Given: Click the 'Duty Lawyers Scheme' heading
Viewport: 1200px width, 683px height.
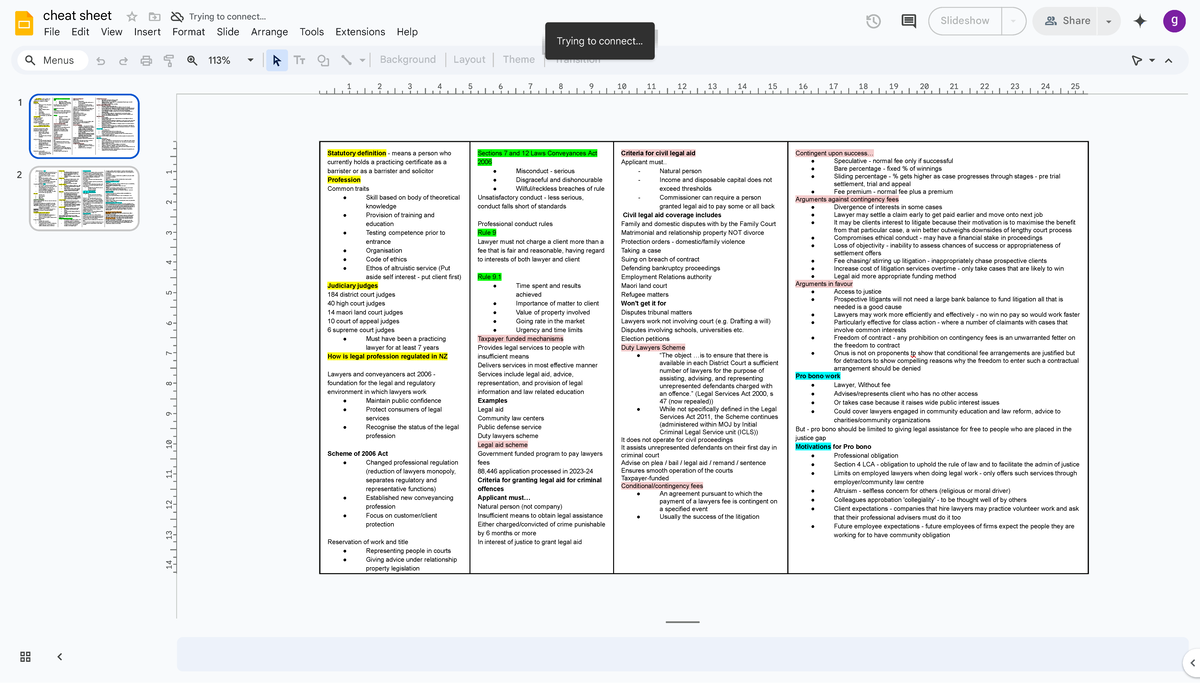Looking at the screenshot, I should pyautogui.click(x=653, y=347).
